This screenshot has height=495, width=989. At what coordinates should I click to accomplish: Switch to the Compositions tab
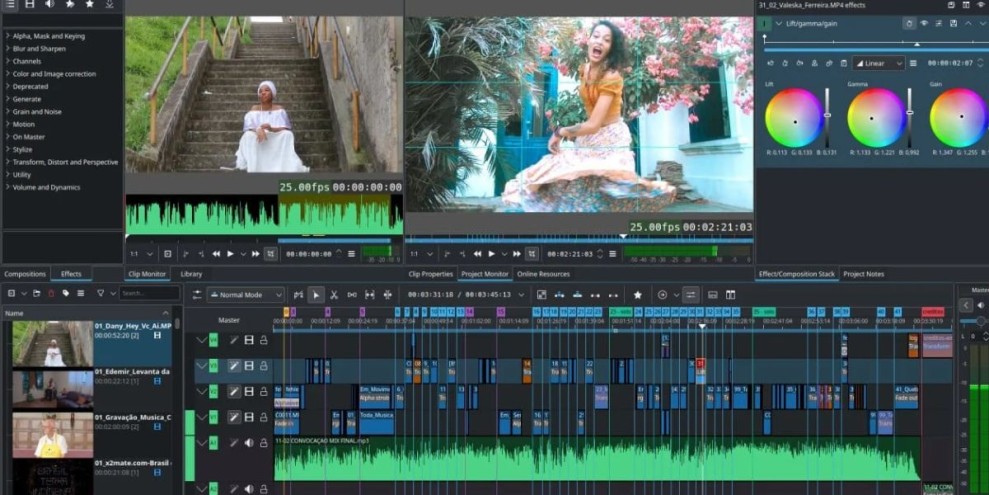pos(25,274)
